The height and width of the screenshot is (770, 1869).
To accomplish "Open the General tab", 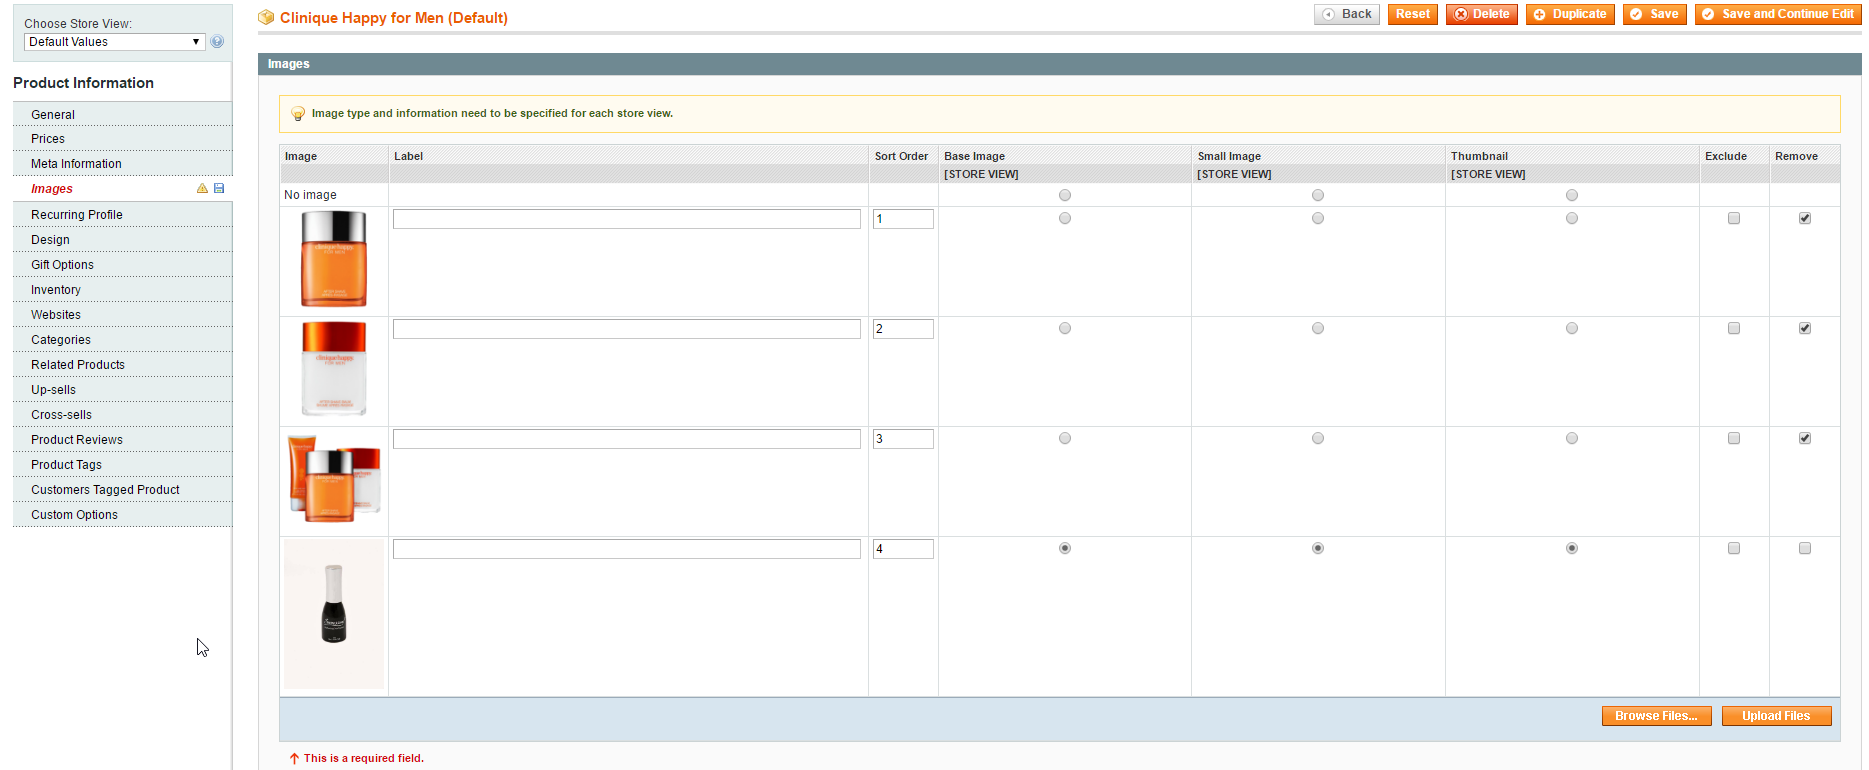I will click(123, 114).
